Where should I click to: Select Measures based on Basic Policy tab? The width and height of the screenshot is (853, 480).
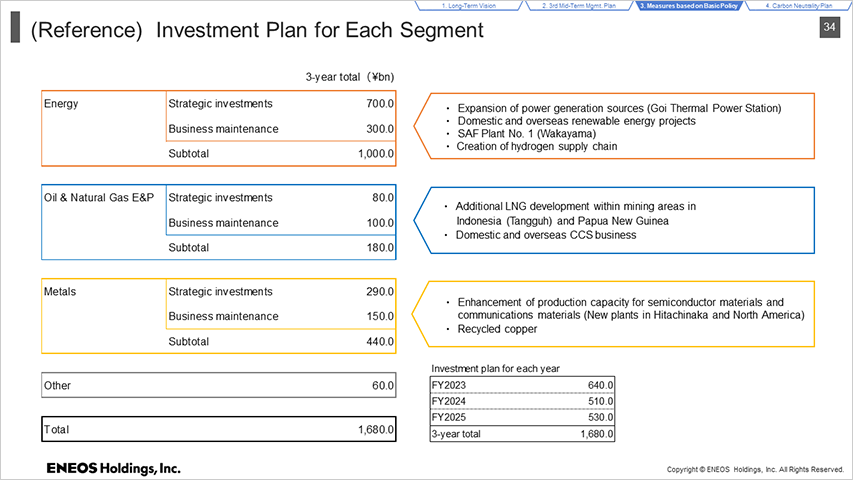(x=689, y=6)
